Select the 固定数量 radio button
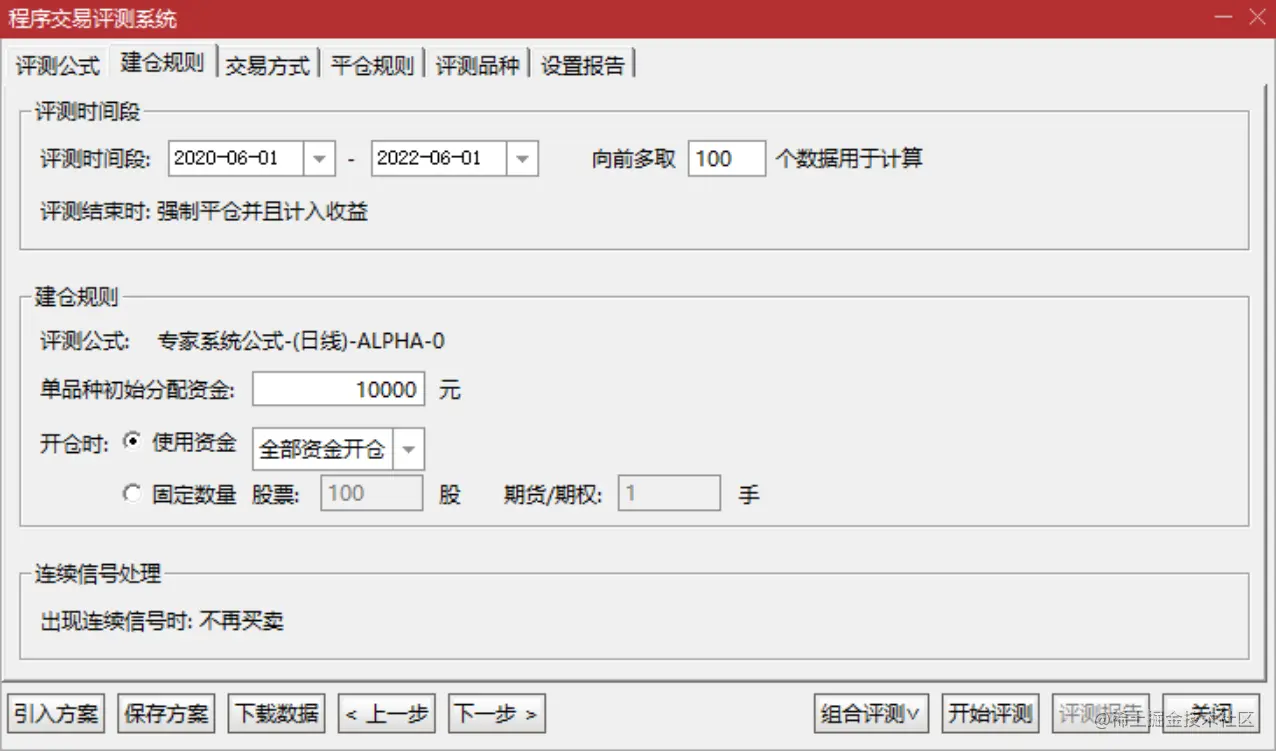Viewport: 1276px width, 751px height. coord(132,494)
